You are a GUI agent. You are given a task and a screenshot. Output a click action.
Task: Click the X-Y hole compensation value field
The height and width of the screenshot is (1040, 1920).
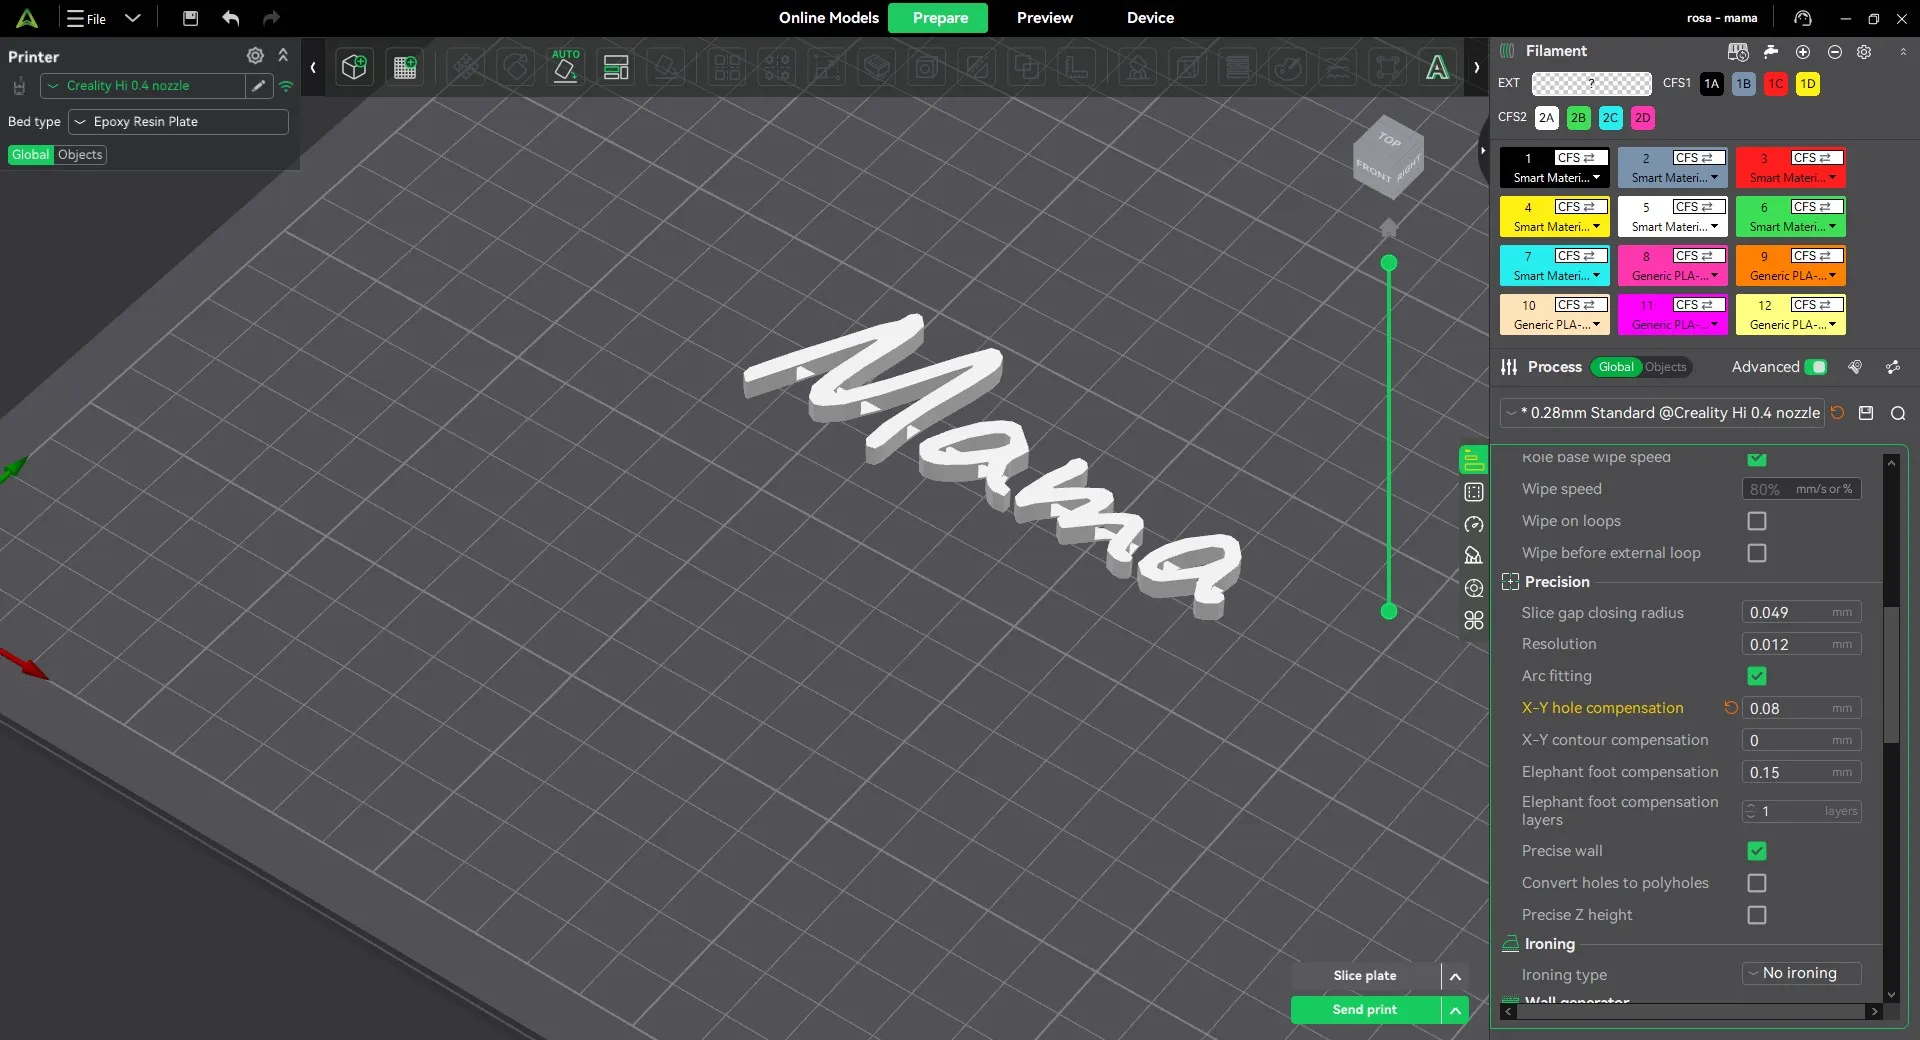(x=1801, y=708)
